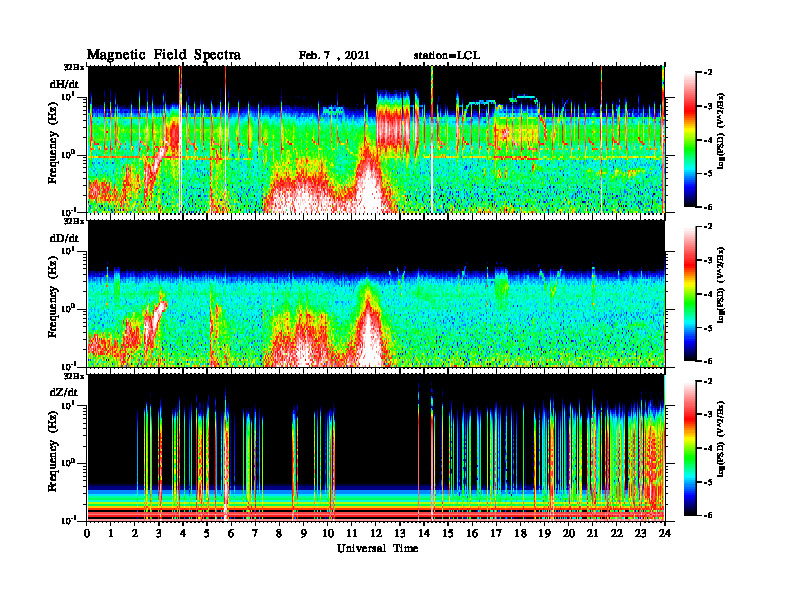Click hour "6" on the Universal Time axis
The image size is (792, 612).
pos(231,534)
